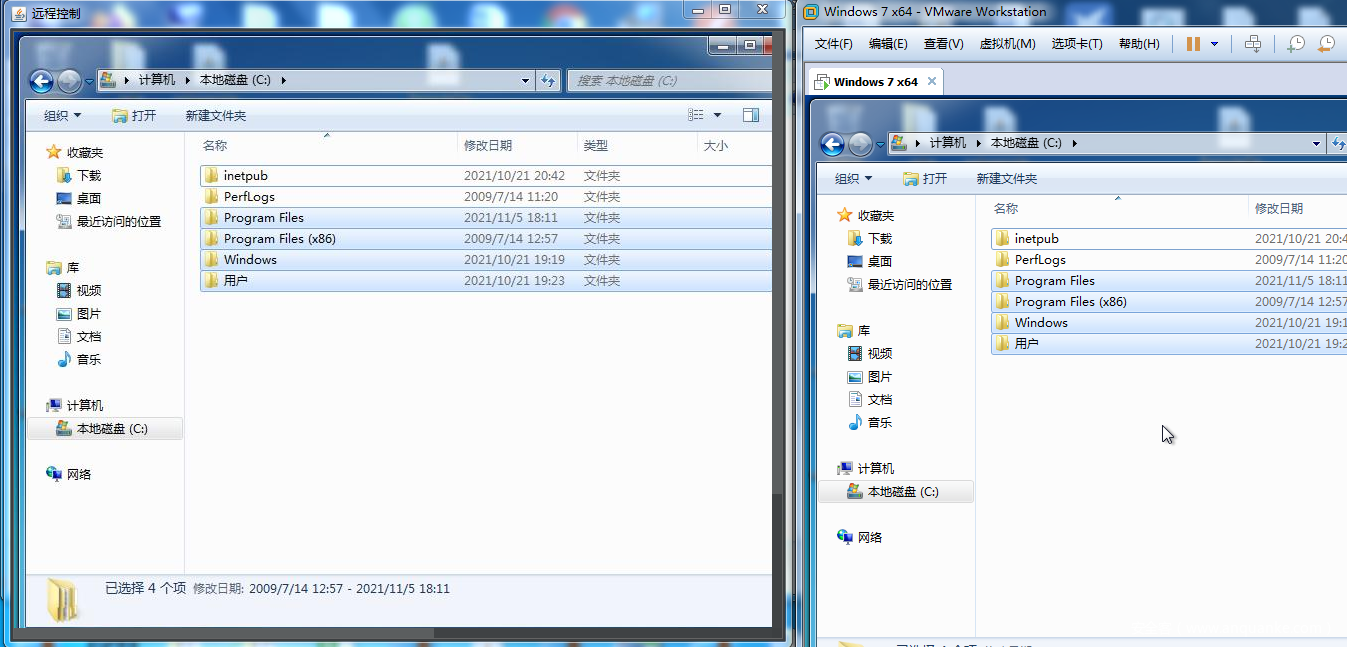Take a snapshot using the clock-plus icon
The width and height of the screenshot is (1347, 647).
pos(1296,44)
